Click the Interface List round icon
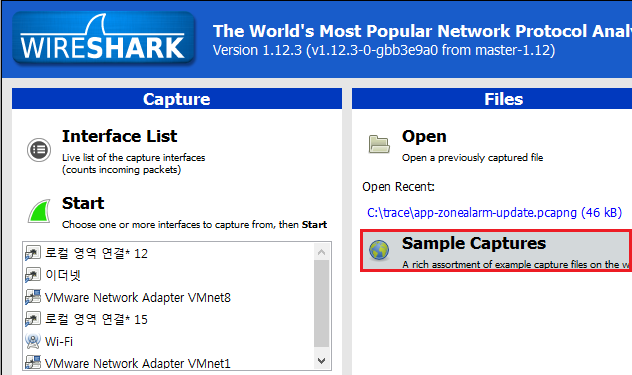The width and height of the screenshot is (632, 375). click(39, 150)
